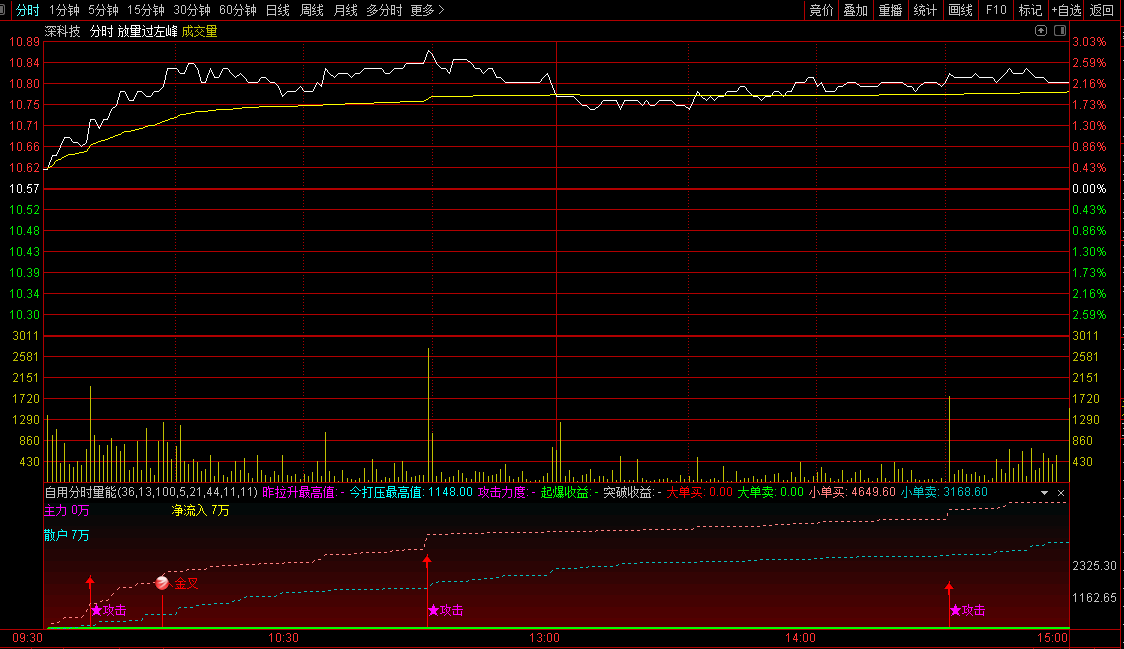
Task: Open the 多分时 multi-day intraday view
Action: [x=384, y=10]
